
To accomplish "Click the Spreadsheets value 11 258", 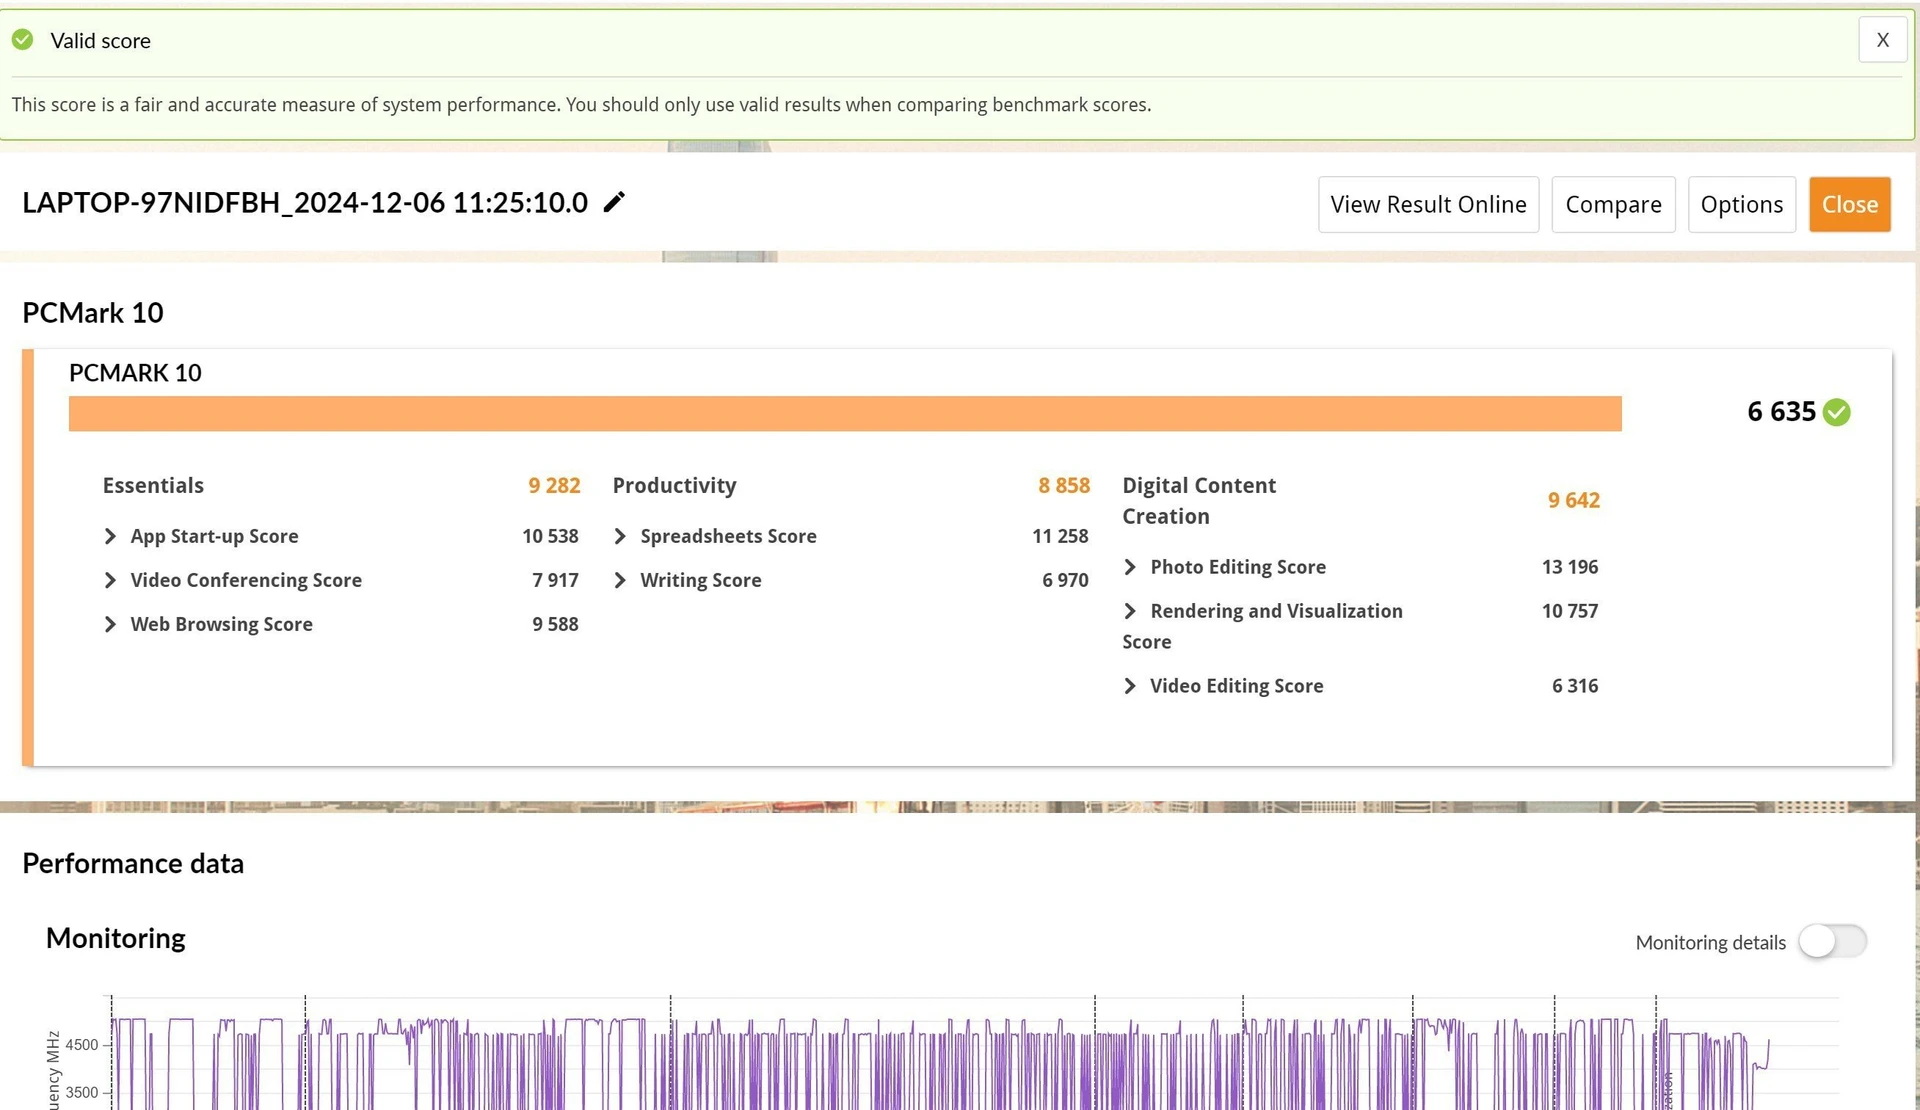I will [x=1060, y=536].
